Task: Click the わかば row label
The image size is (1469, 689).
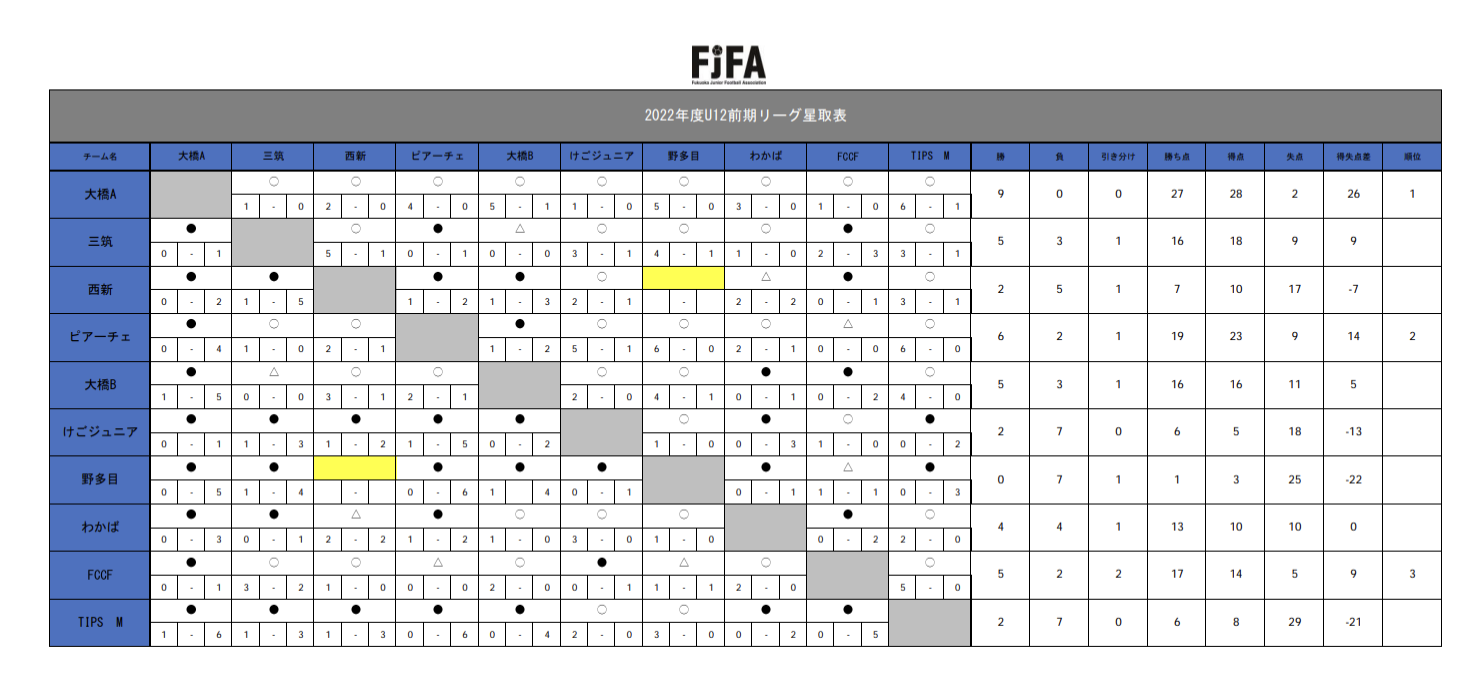Action: 100,527
